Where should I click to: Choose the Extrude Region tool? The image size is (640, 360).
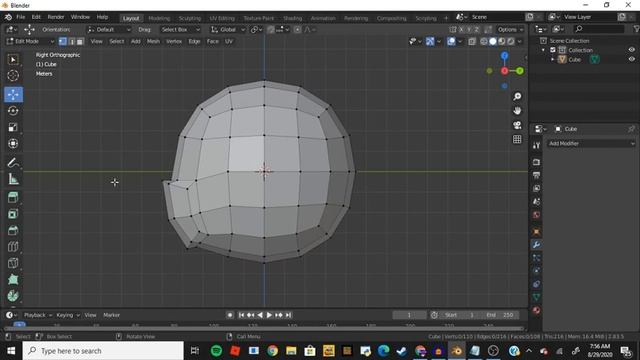[13, 198]
